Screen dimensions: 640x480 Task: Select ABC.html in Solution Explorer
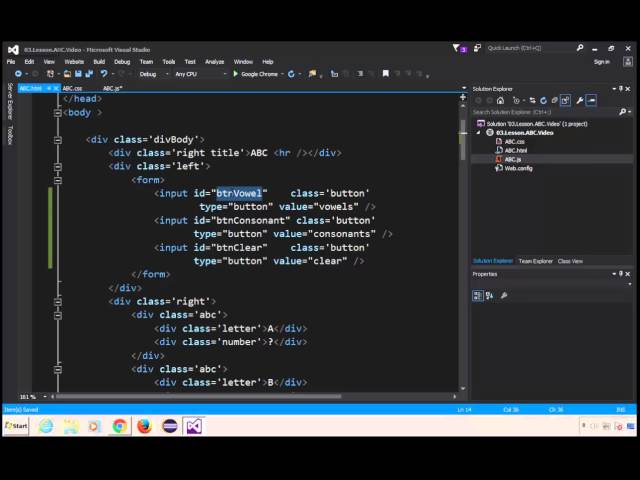pos(516,150)
